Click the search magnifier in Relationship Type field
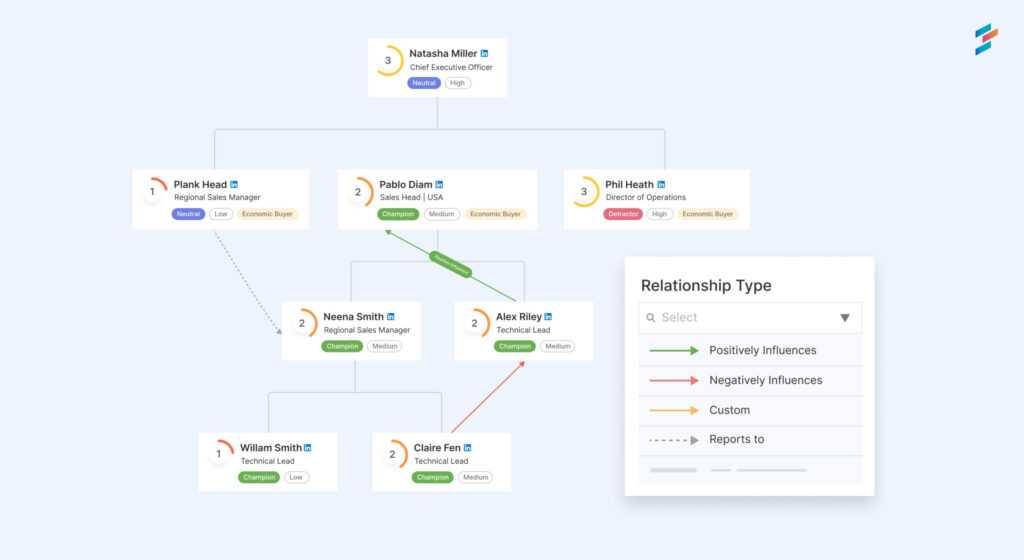Viewport: 1024px width, 560px height. [650, 318]
